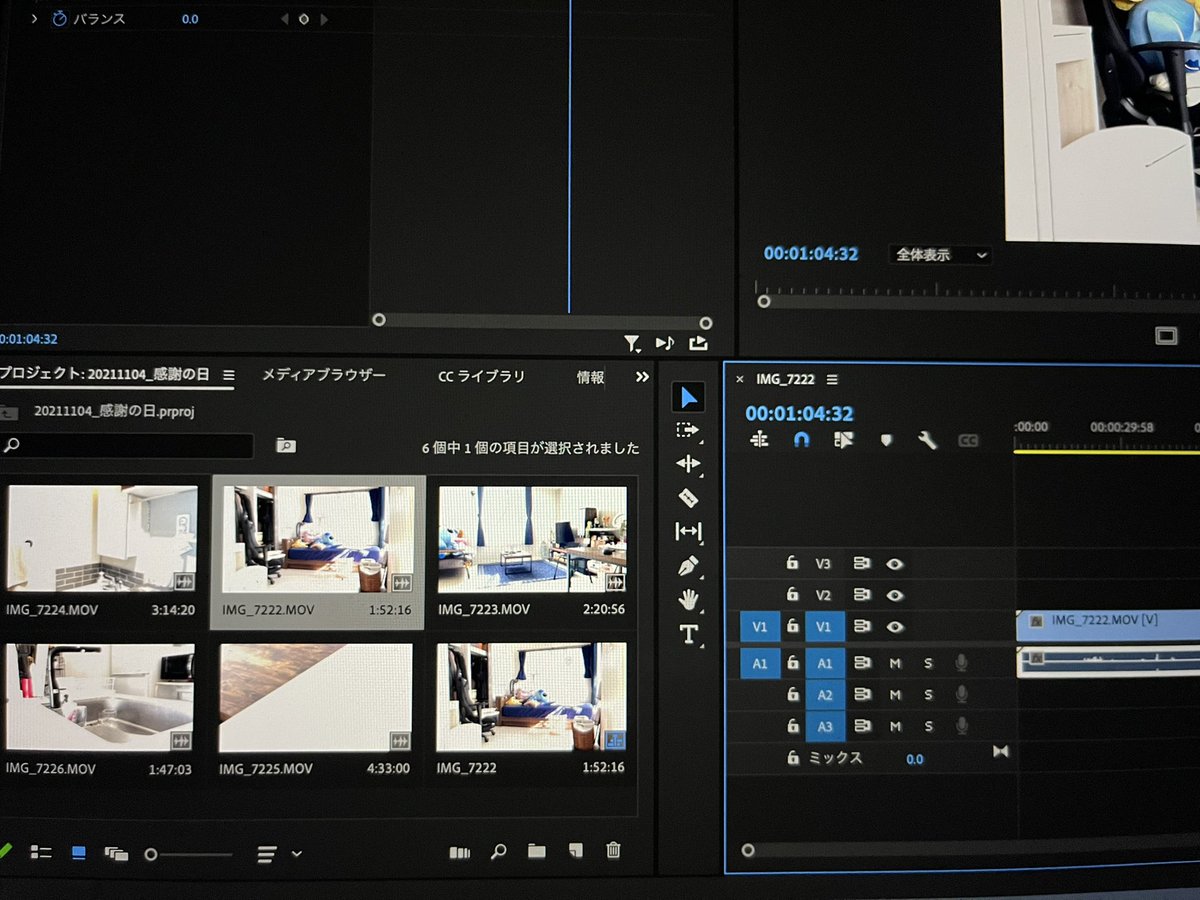Viewport: 1200px width, 900px height.
Task: Click the search-in-bin folder icon
Action: (x=285, y=446)
